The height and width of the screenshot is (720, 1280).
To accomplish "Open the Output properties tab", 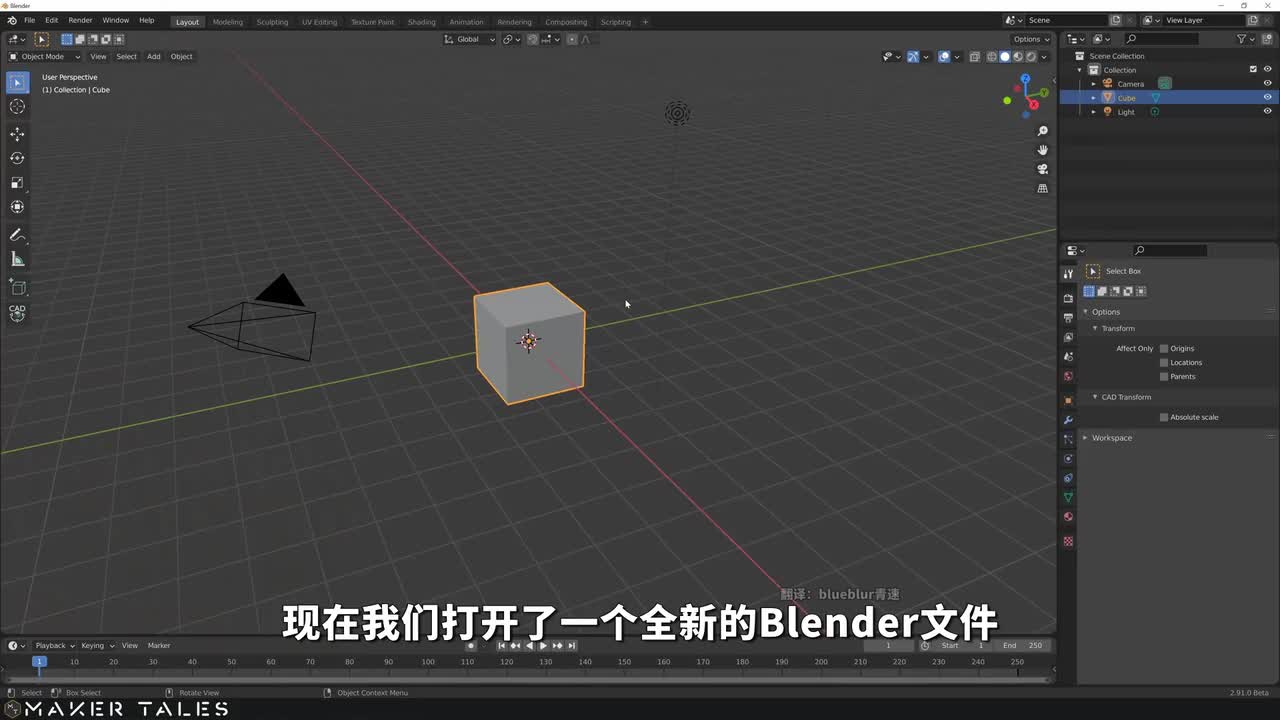I will [1068, 317].
